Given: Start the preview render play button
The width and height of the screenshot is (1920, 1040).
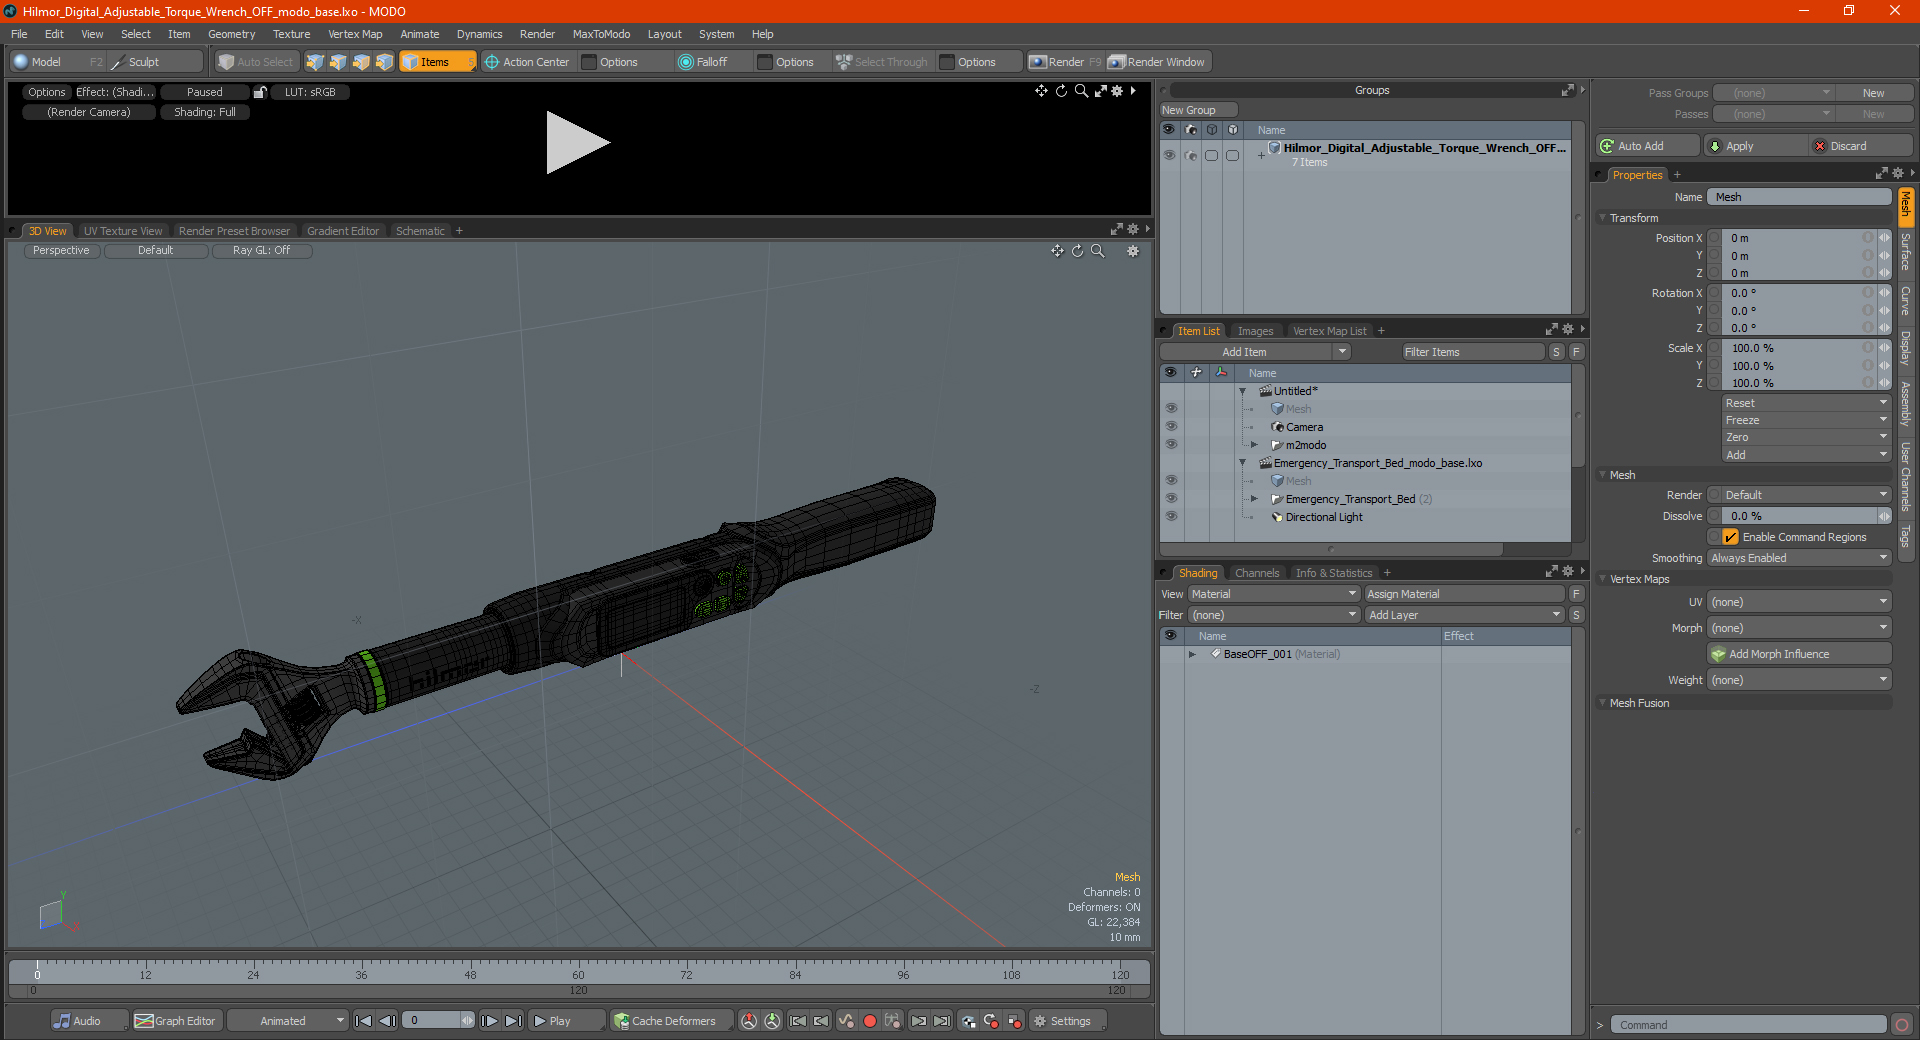Looking at the screenshot, I should pos(576,143).
